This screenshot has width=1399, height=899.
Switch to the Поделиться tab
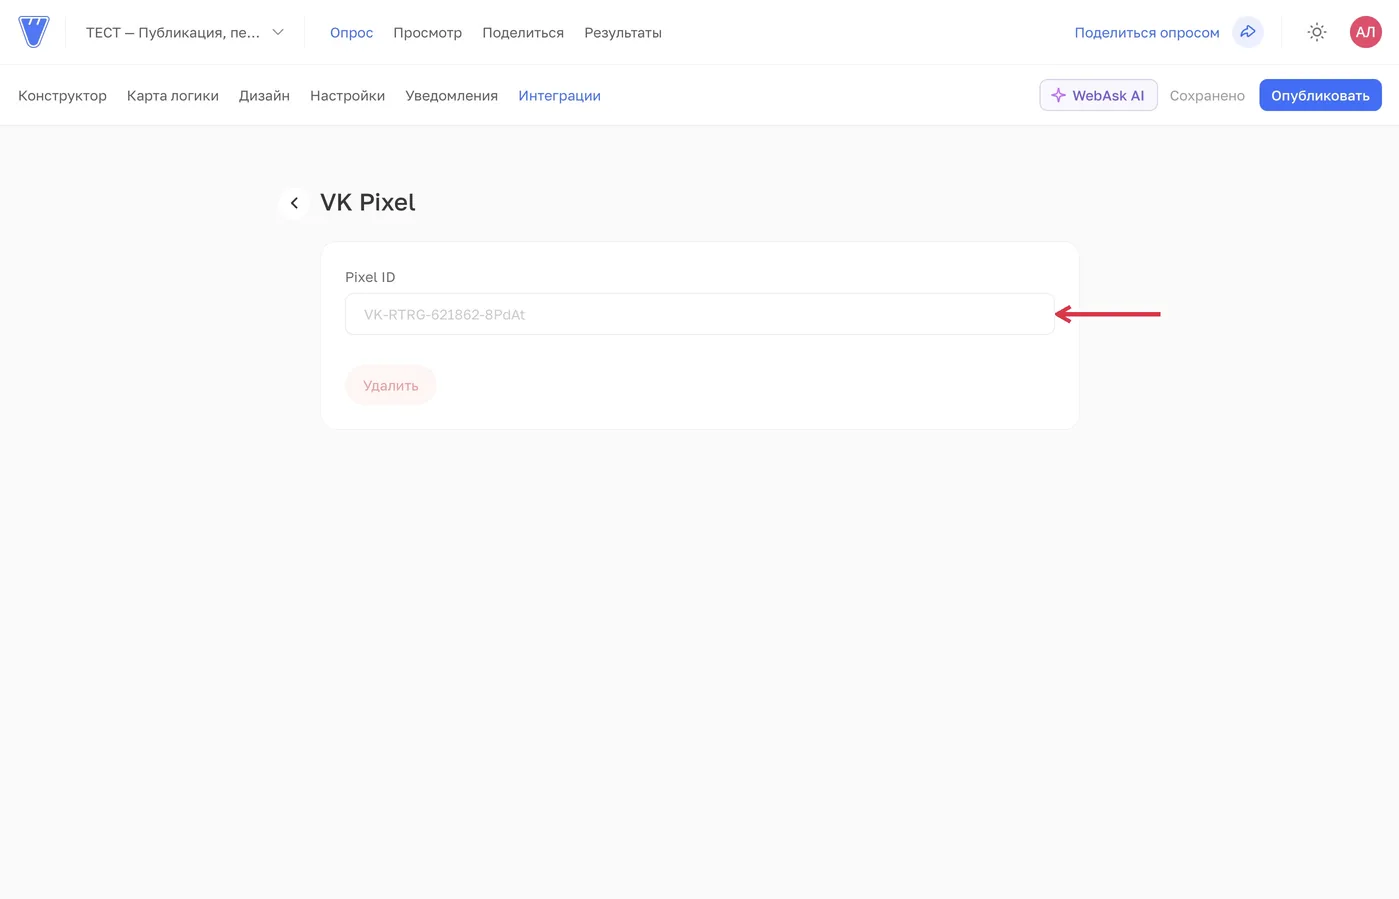tap(523, 33)
